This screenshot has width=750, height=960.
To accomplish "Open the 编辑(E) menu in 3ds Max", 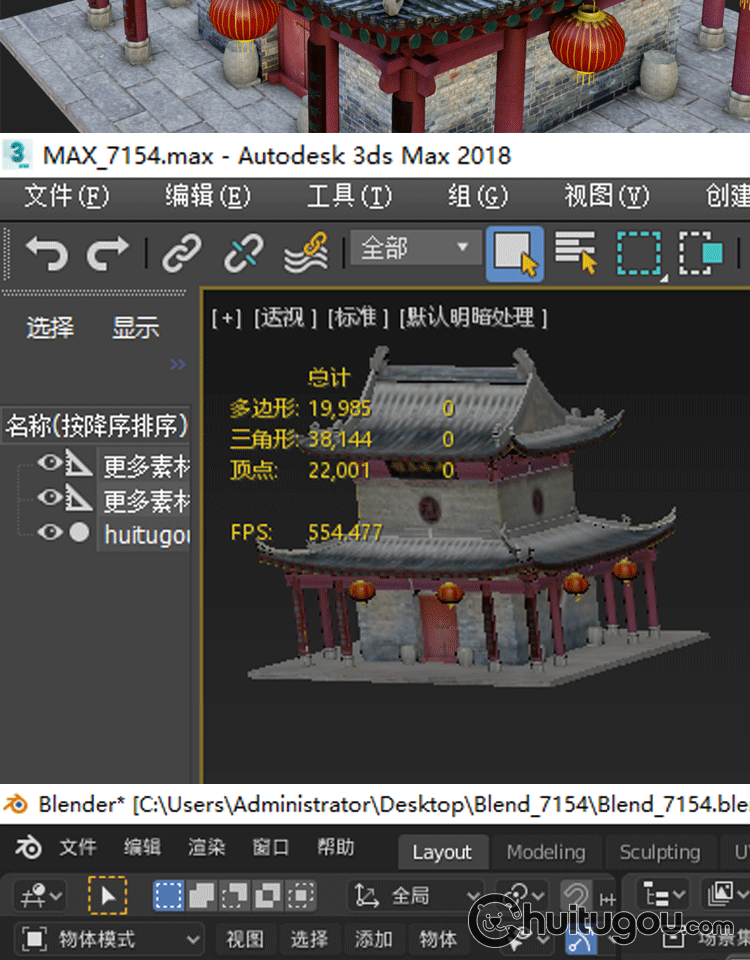I will tap(207, 196).
